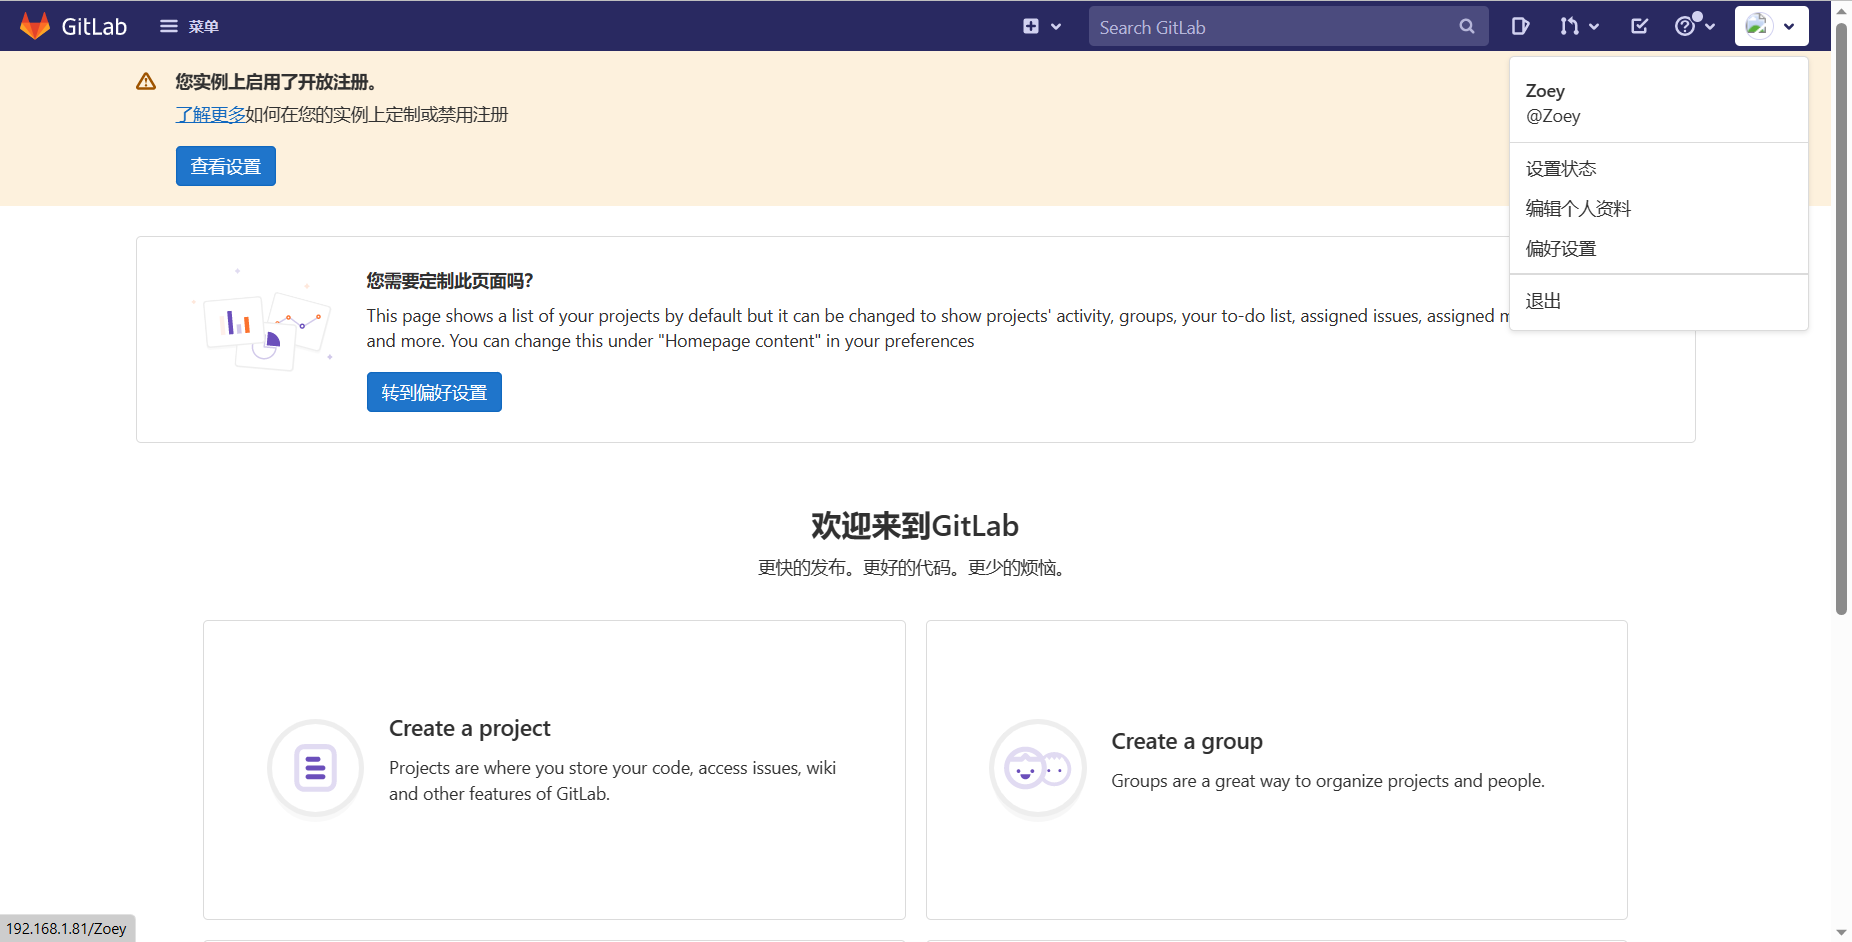Click the 查看设置 button
The height and width of the screenshot is (942, 1852).
click(226, 166)
